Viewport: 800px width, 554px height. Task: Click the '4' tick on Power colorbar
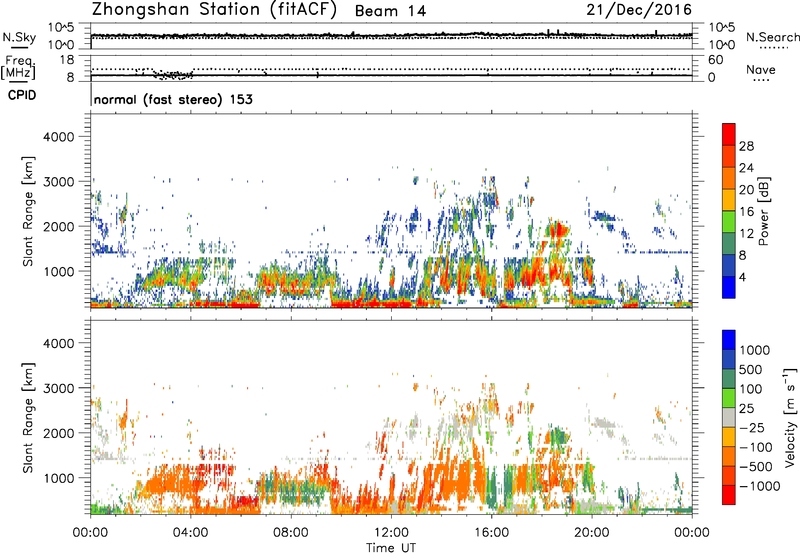[x=742, y=277]
